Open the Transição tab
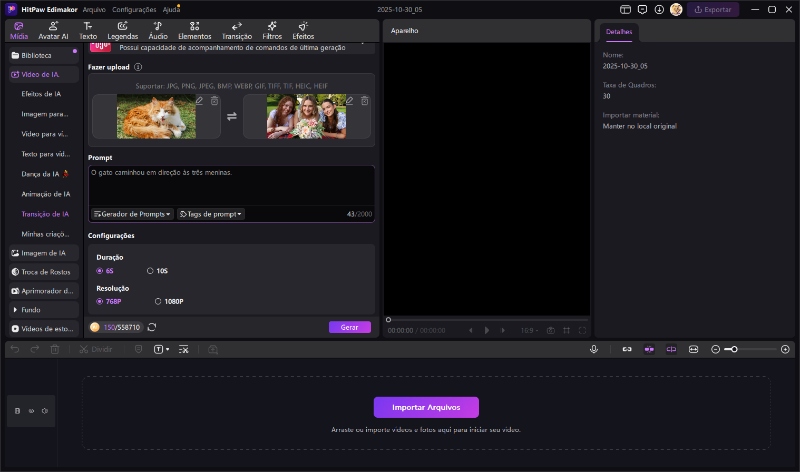 tap(237, 31)
